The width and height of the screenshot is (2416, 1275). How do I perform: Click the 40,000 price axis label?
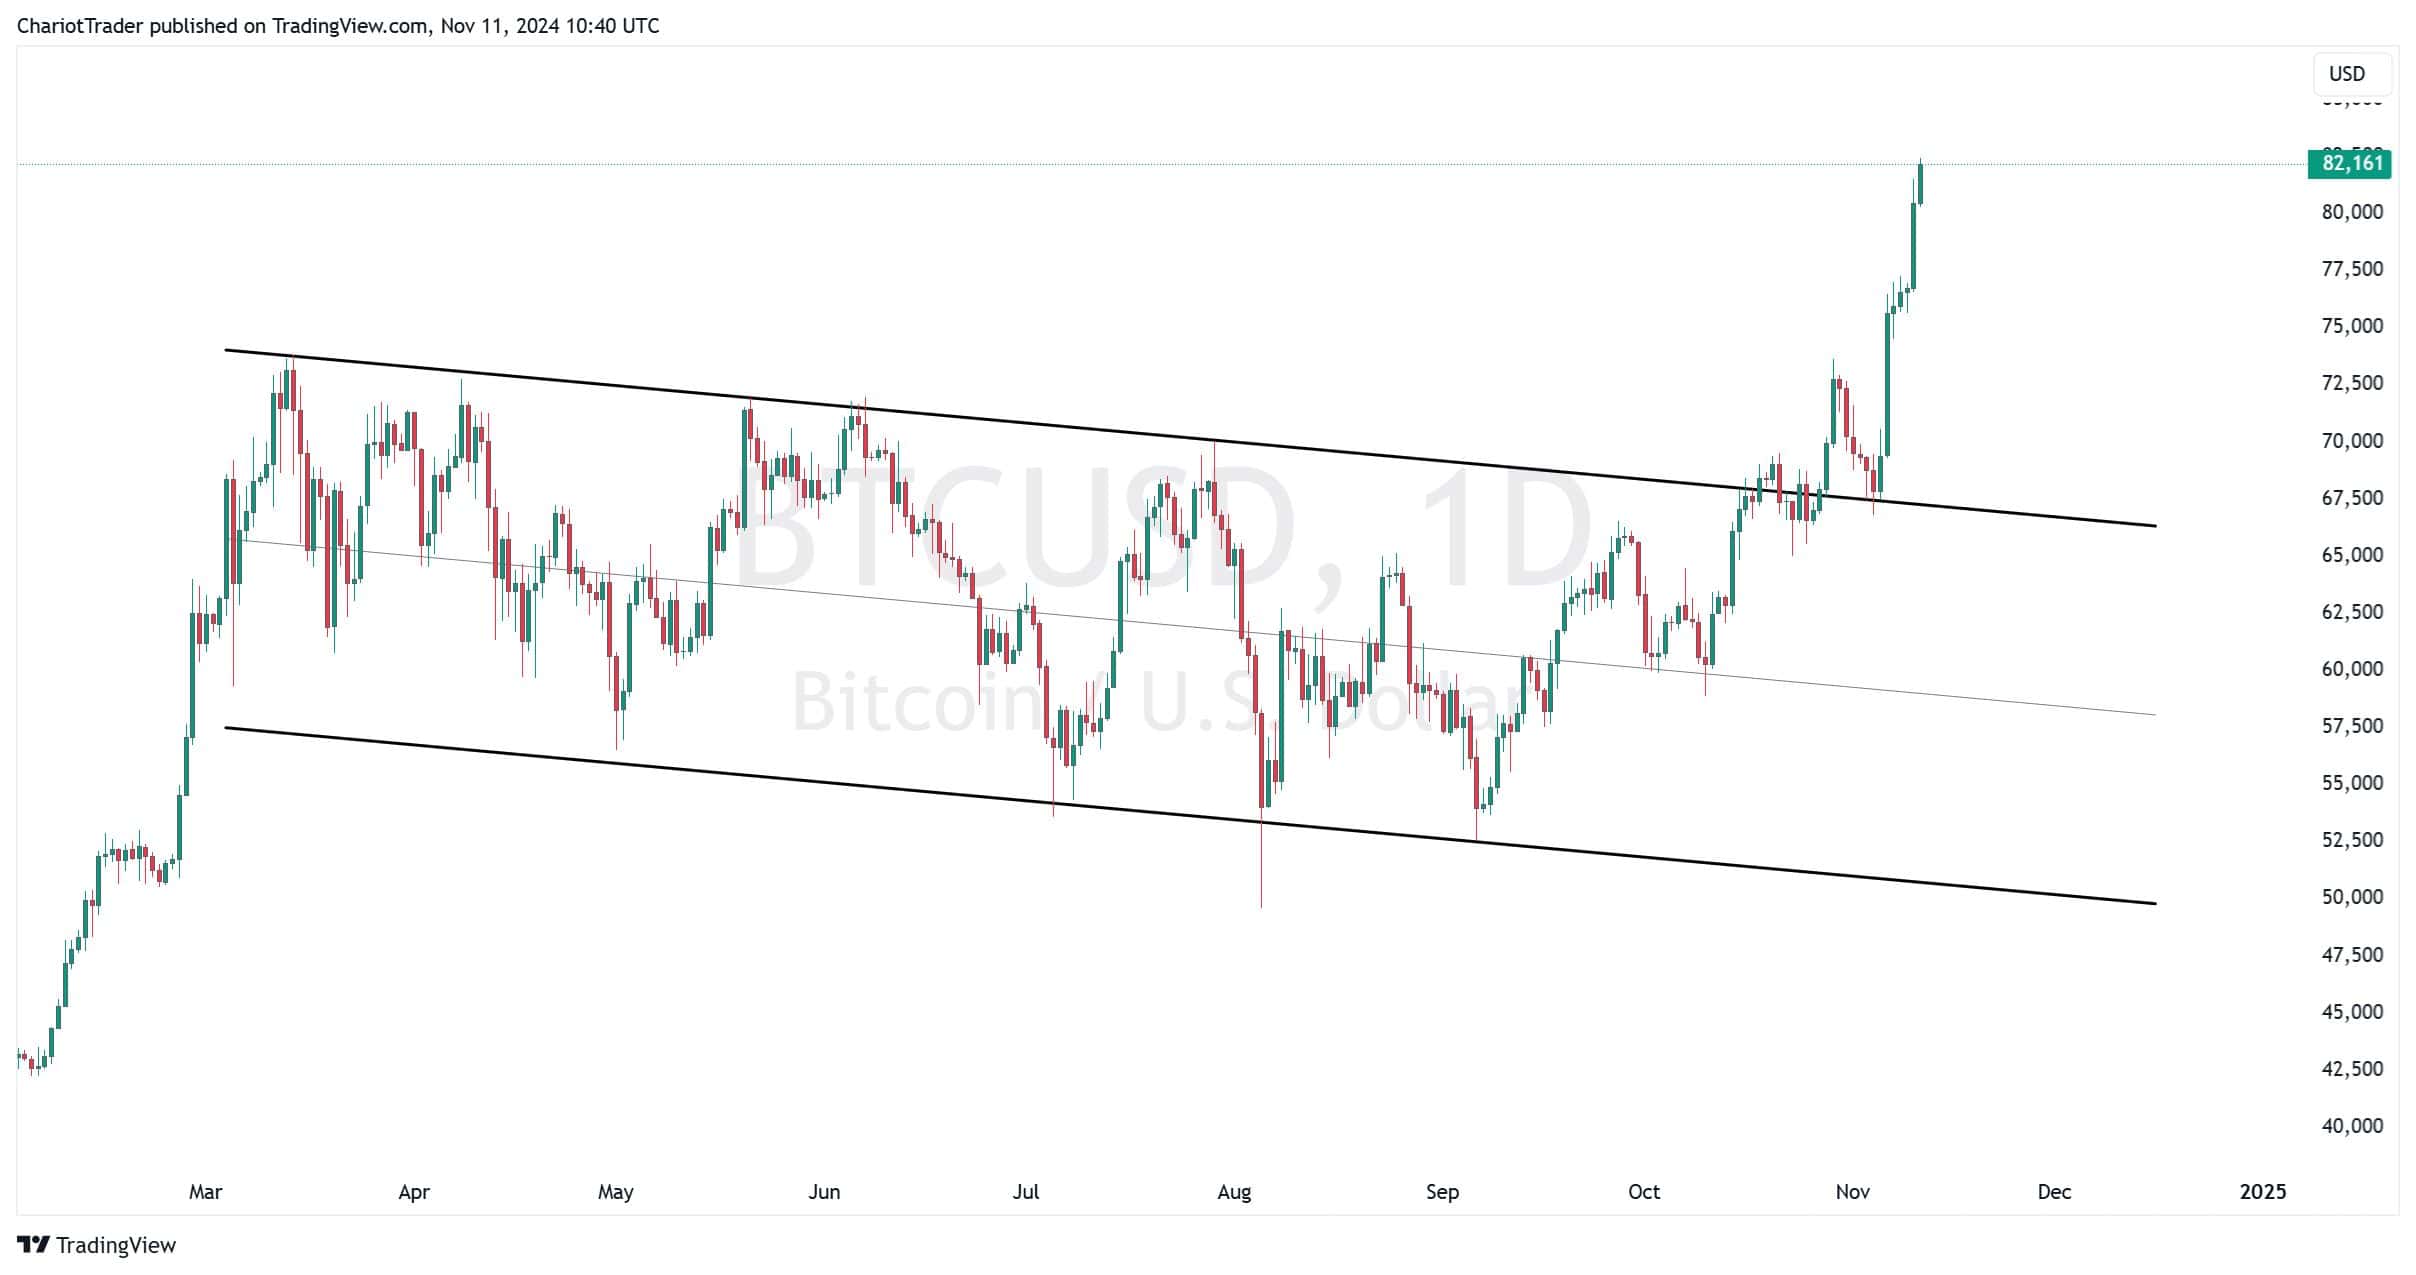tap(2352, 1126)
